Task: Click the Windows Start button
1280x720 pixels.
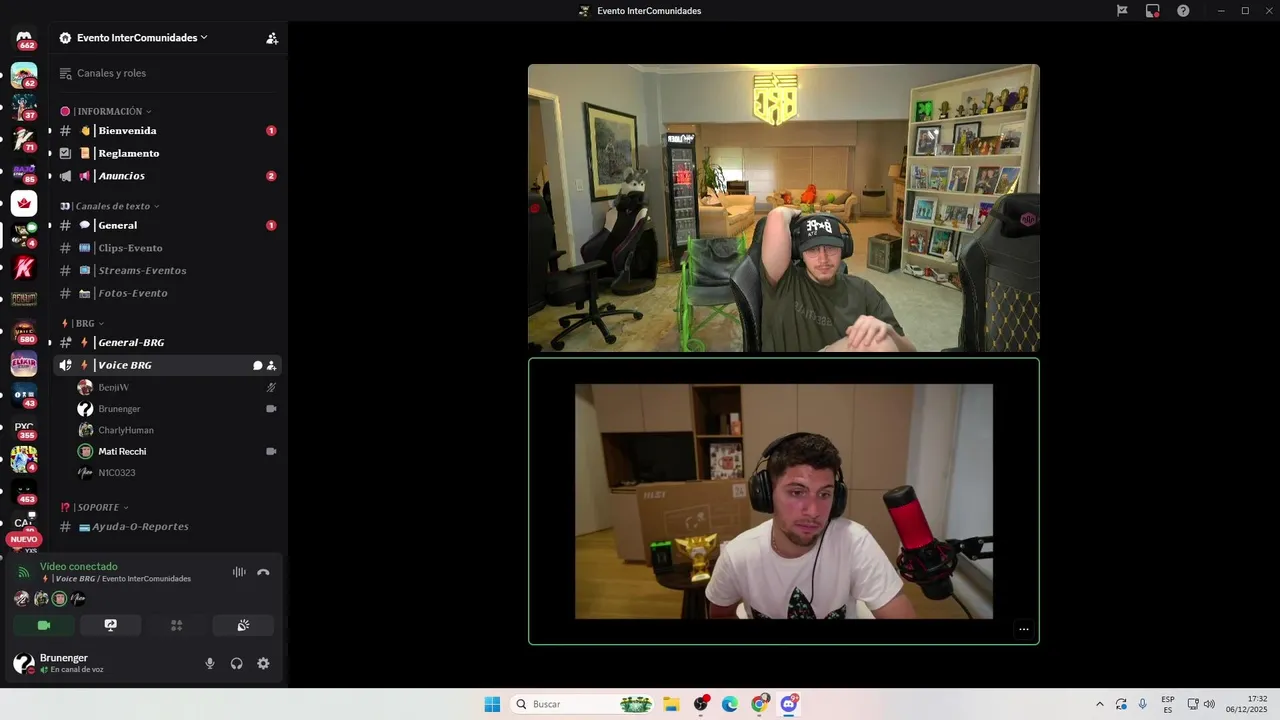Action: (492, 704)
